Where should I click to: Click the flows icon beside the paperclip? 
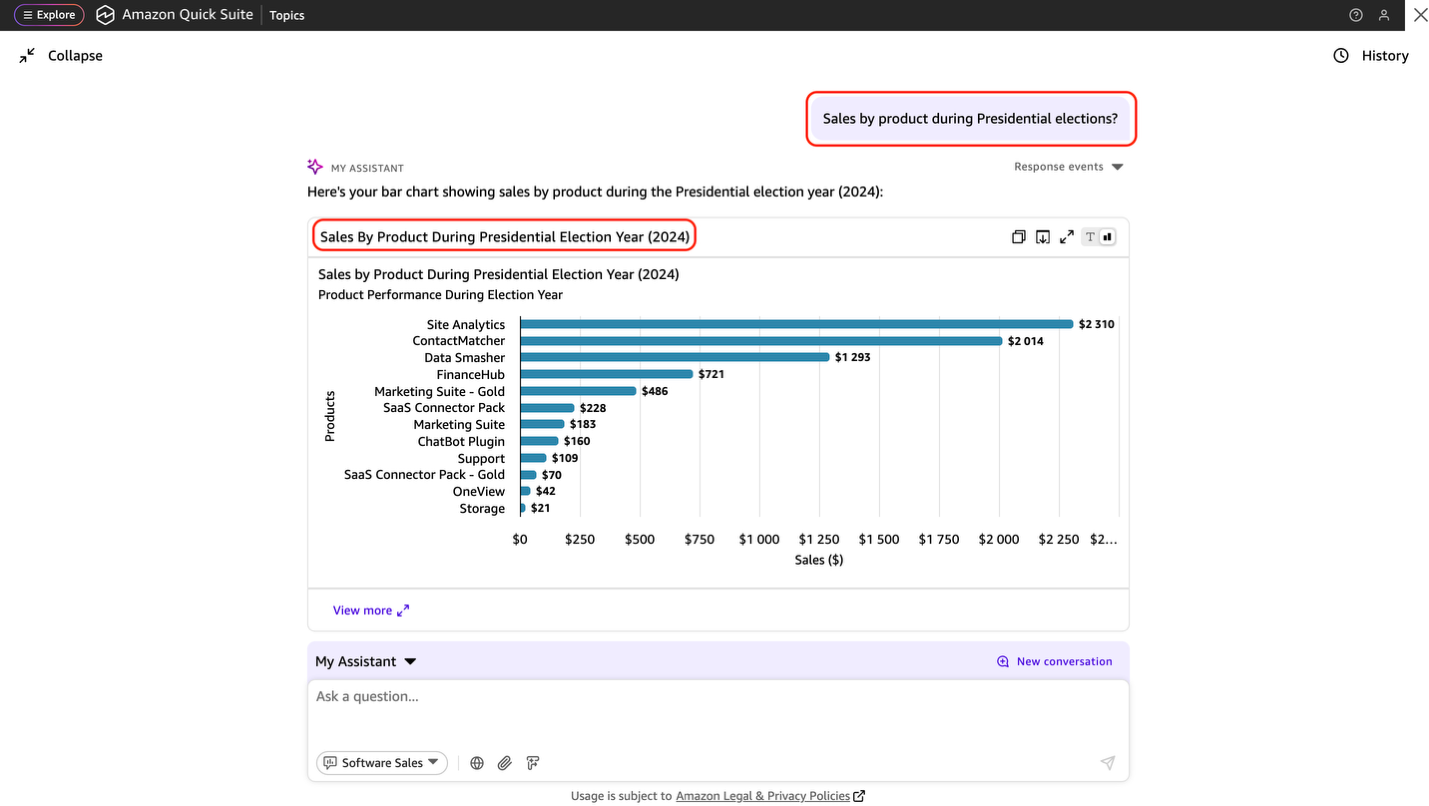coord(533,763)
